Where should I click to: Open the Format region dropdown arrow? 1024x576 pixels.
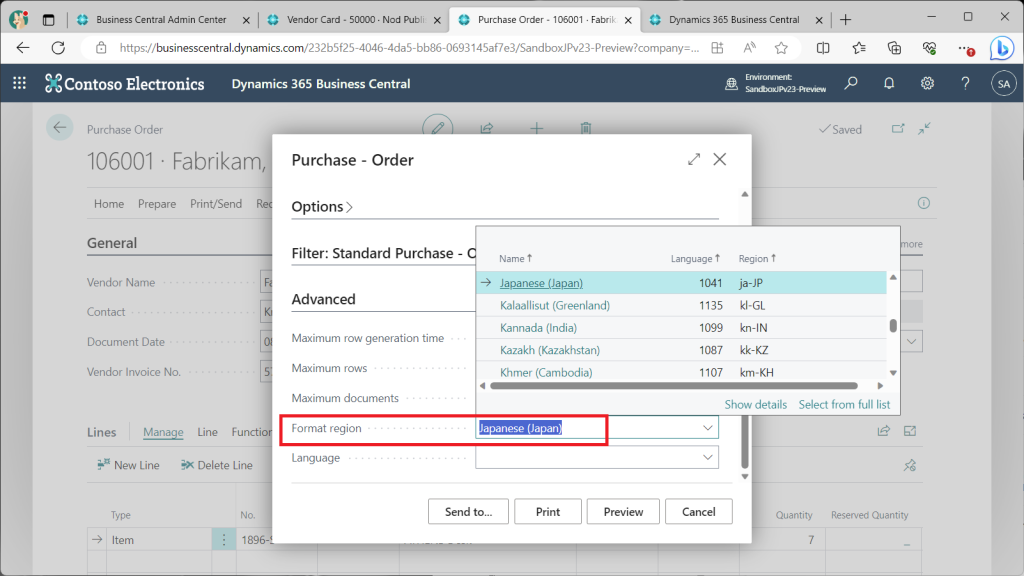click(x=707, y=428)
